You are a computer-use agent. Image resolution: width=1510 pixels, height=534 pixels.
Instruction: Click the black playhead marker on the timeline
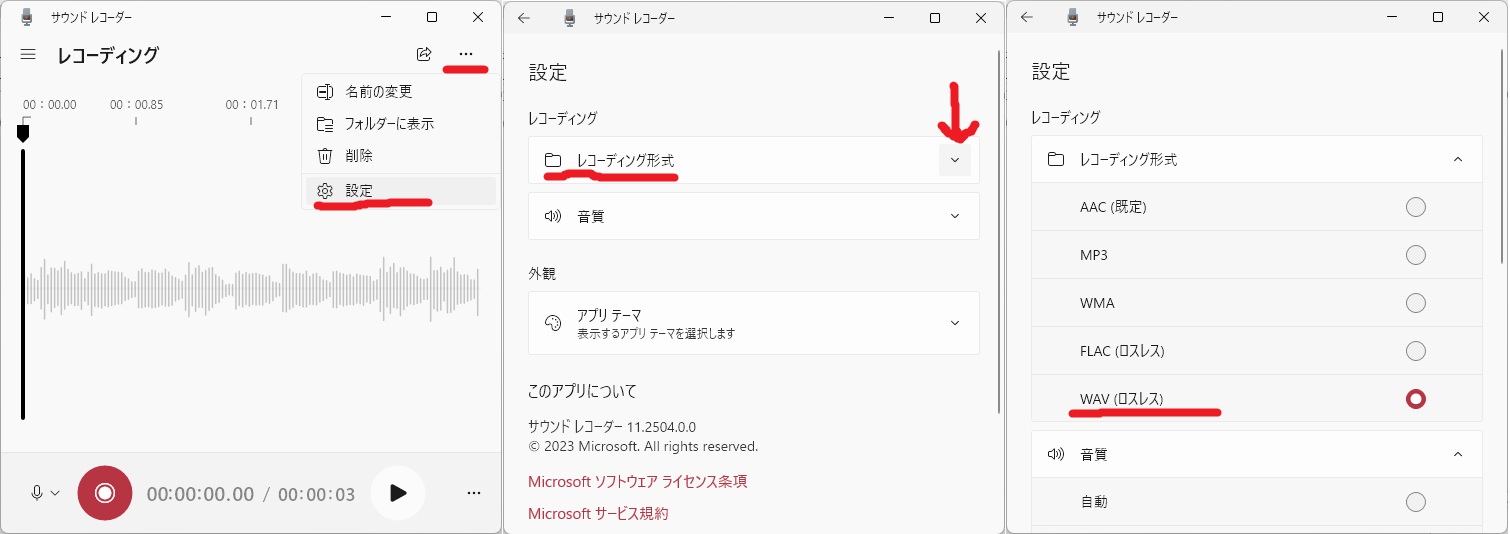(x=23, y=132)
